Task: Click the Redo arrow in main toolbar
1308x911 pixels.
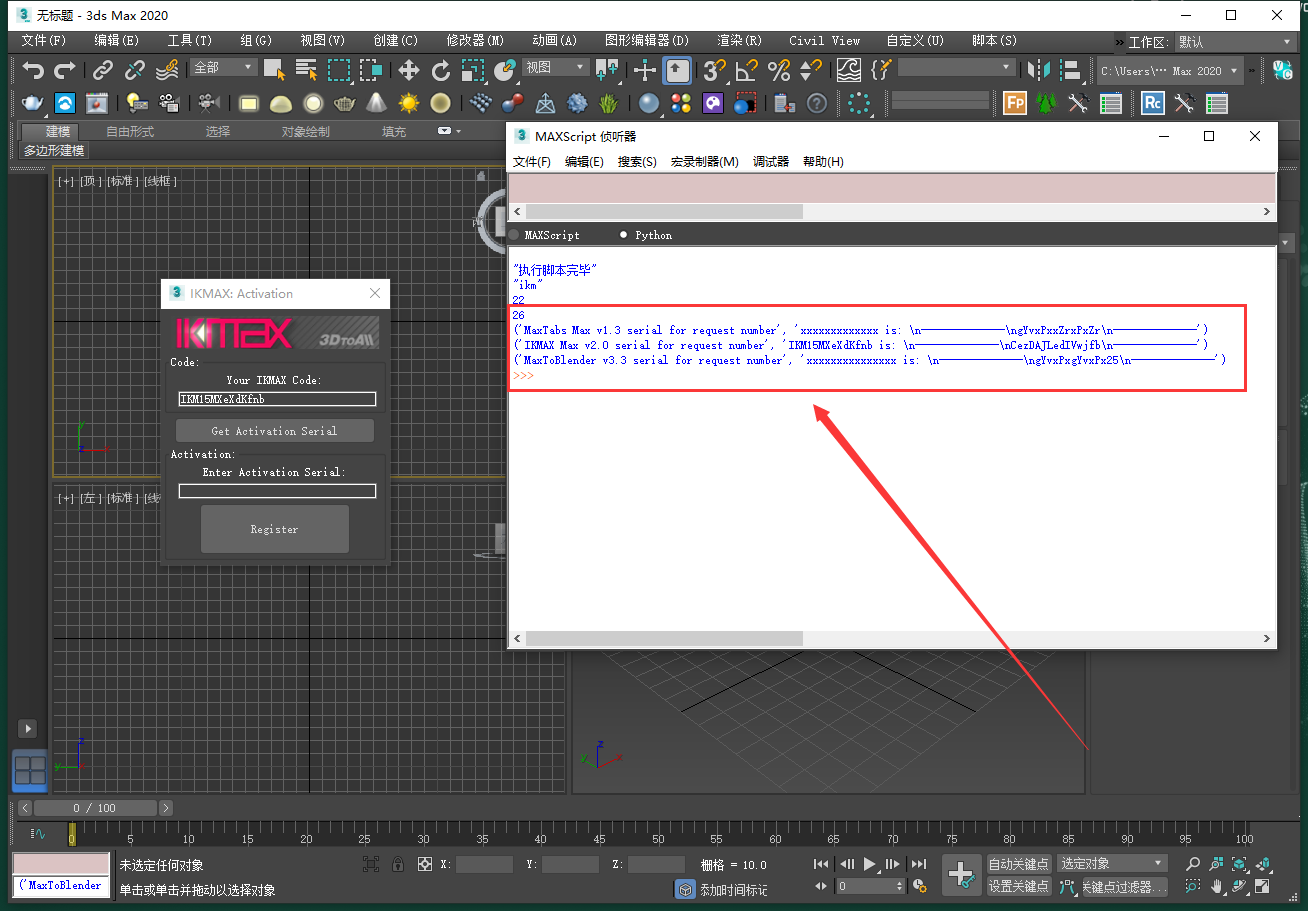Action: (65, 70)
